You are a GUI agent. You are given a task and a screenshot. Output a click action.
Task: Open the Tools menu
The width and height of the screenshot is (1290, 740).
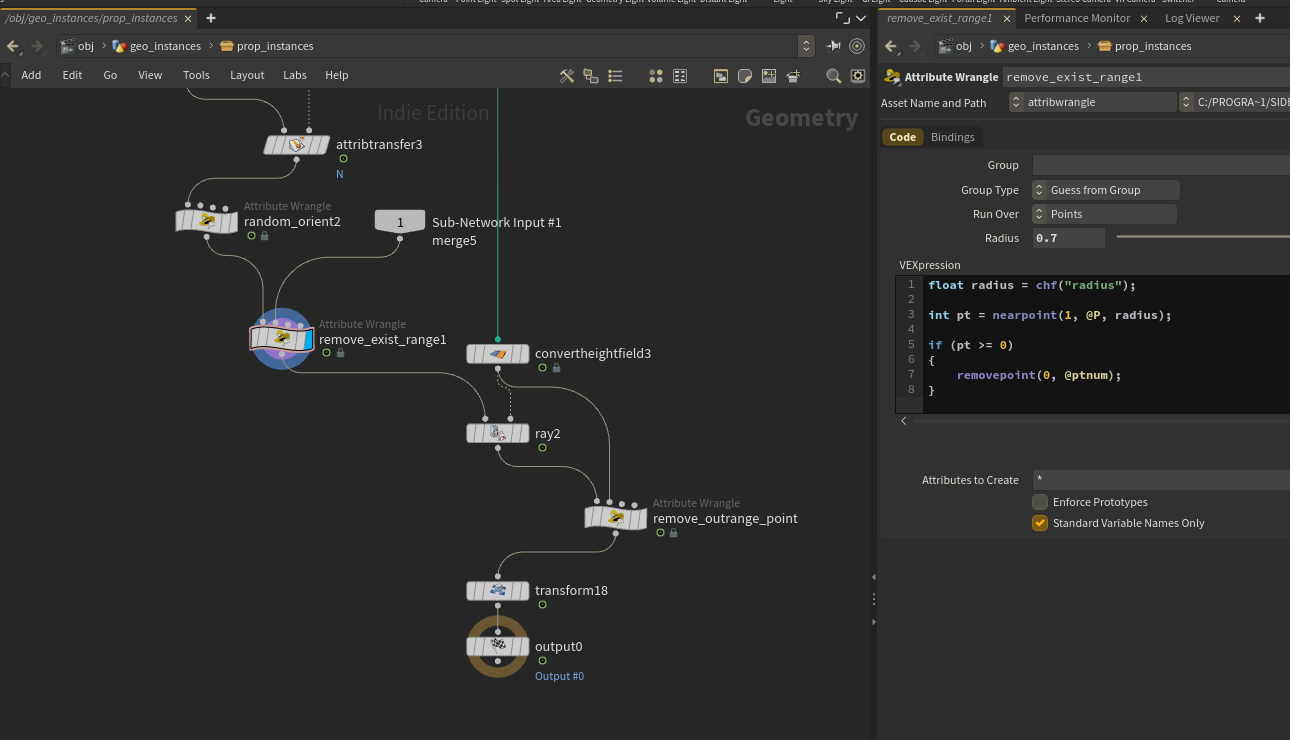coord(196,75)
